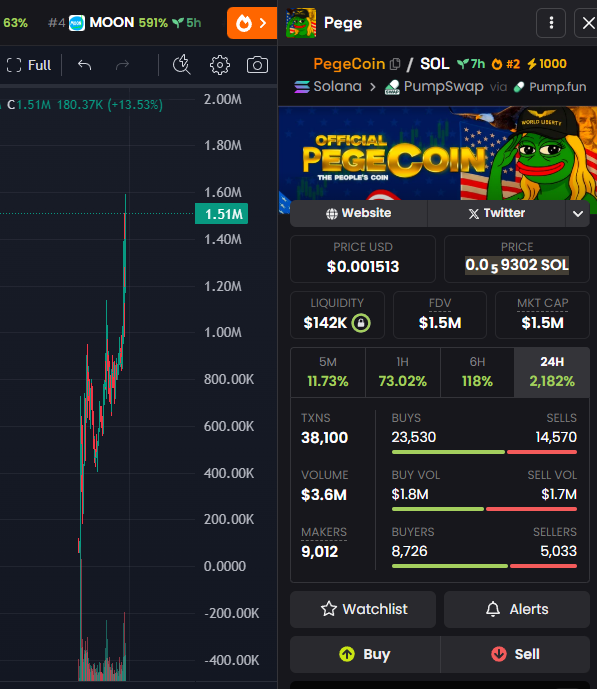Click the 7h pair age badge
The height and width of the screenshot is (689, 597).
tap(470, 64)
